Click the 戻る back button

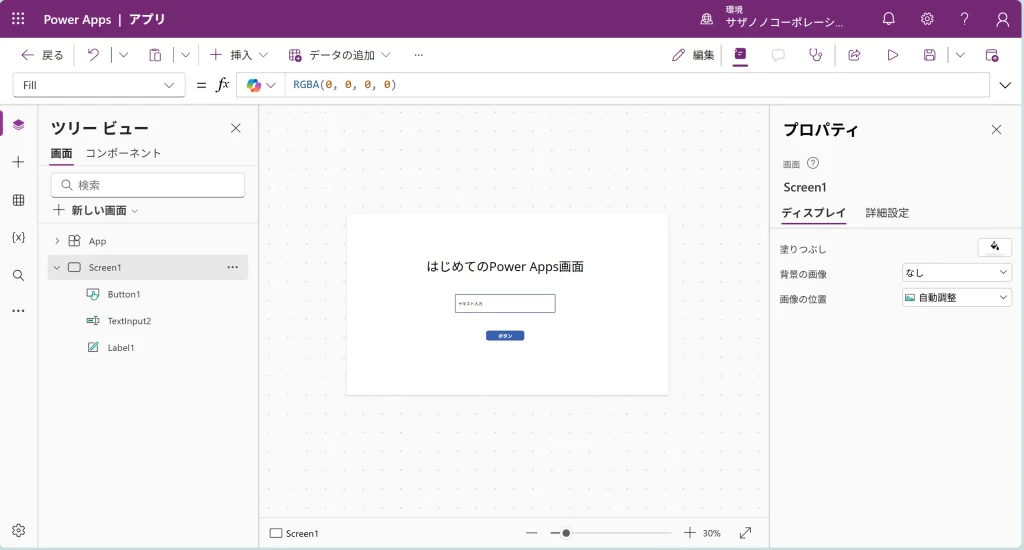coord(42,55)
